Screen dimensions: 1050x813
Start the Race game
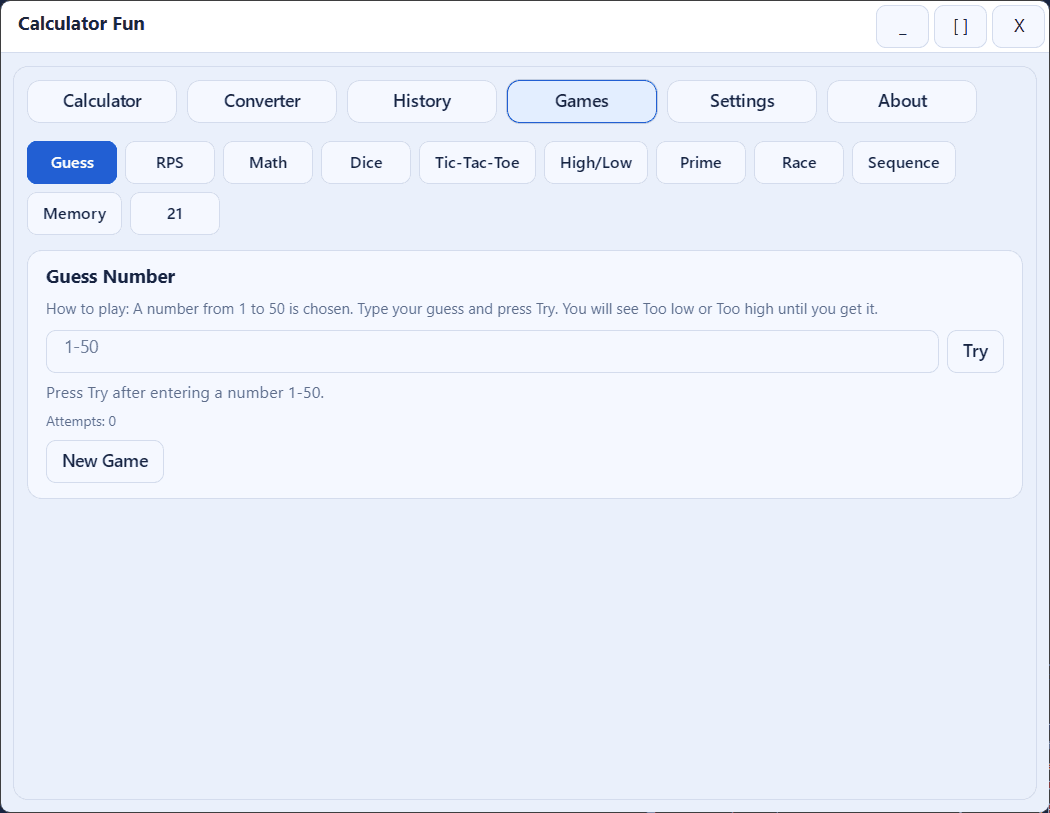pos(798,162)
